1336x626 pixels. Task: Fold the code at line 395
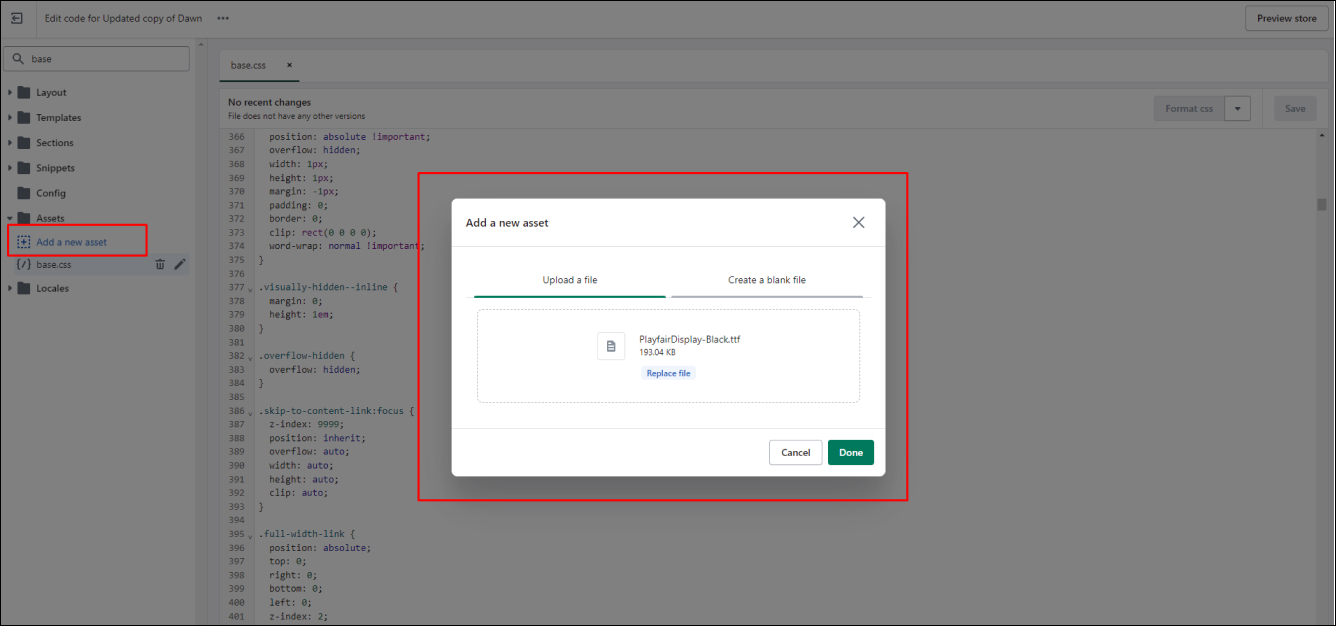251,536
